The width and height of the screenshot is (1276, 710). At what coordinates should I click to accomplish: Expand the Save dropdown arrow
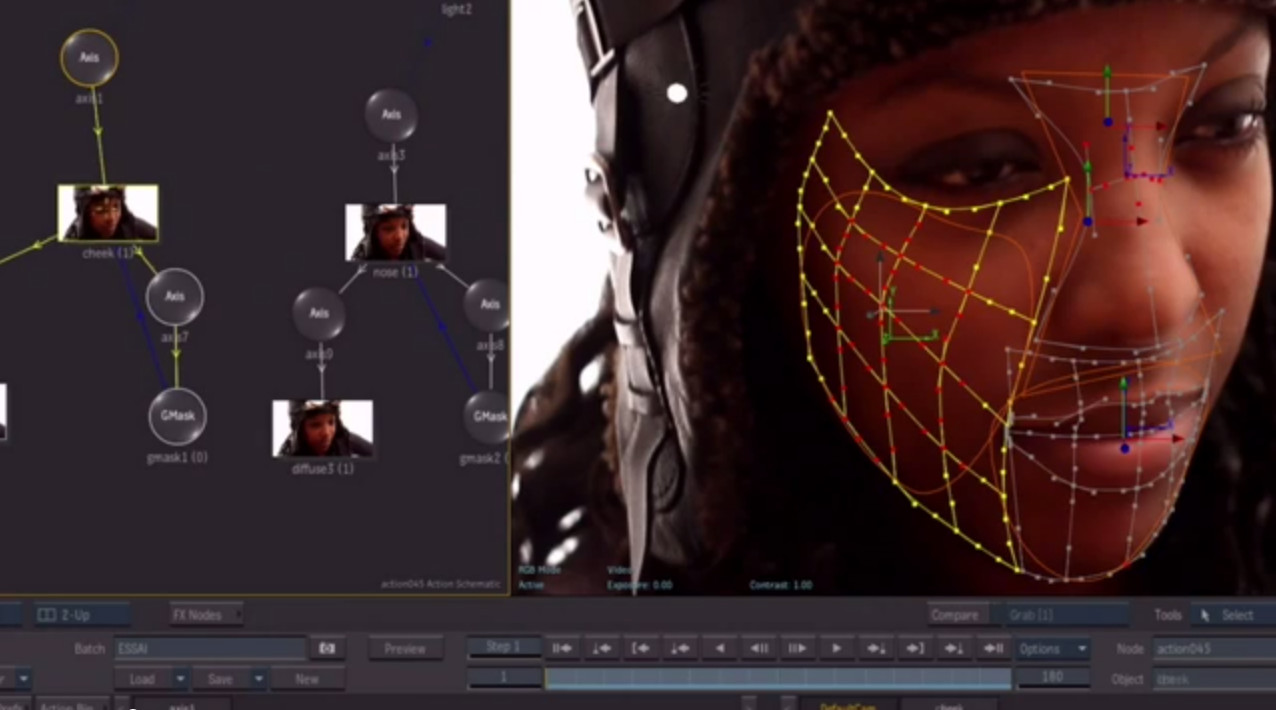click(x=259, y=679)
